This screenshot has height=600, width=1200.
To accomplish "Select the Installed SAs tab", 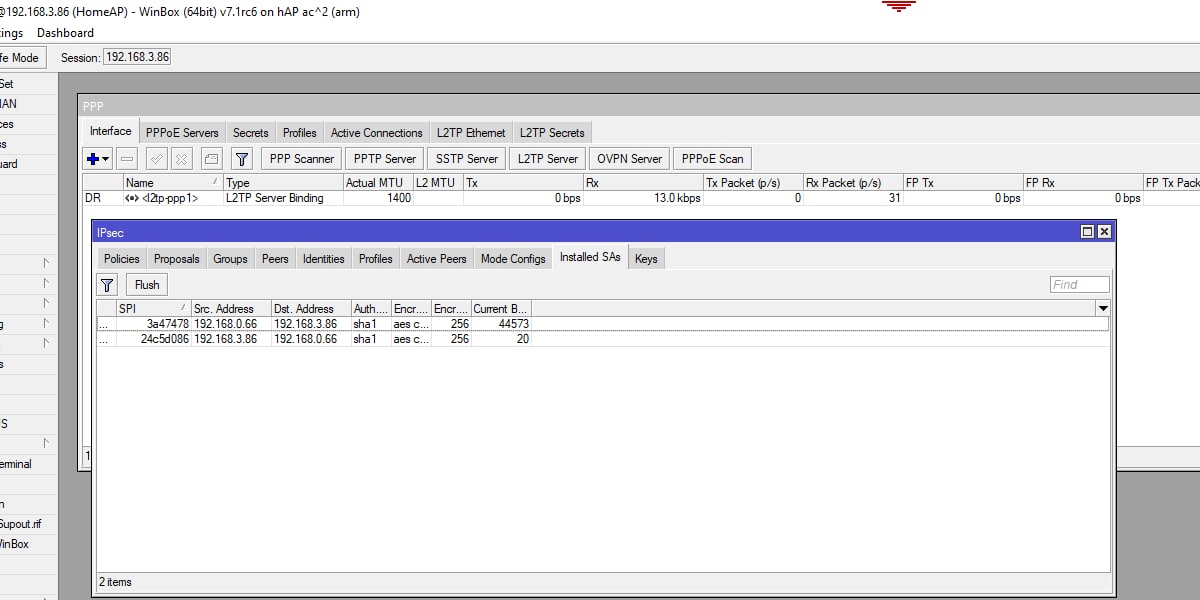I will coord(590,257).
